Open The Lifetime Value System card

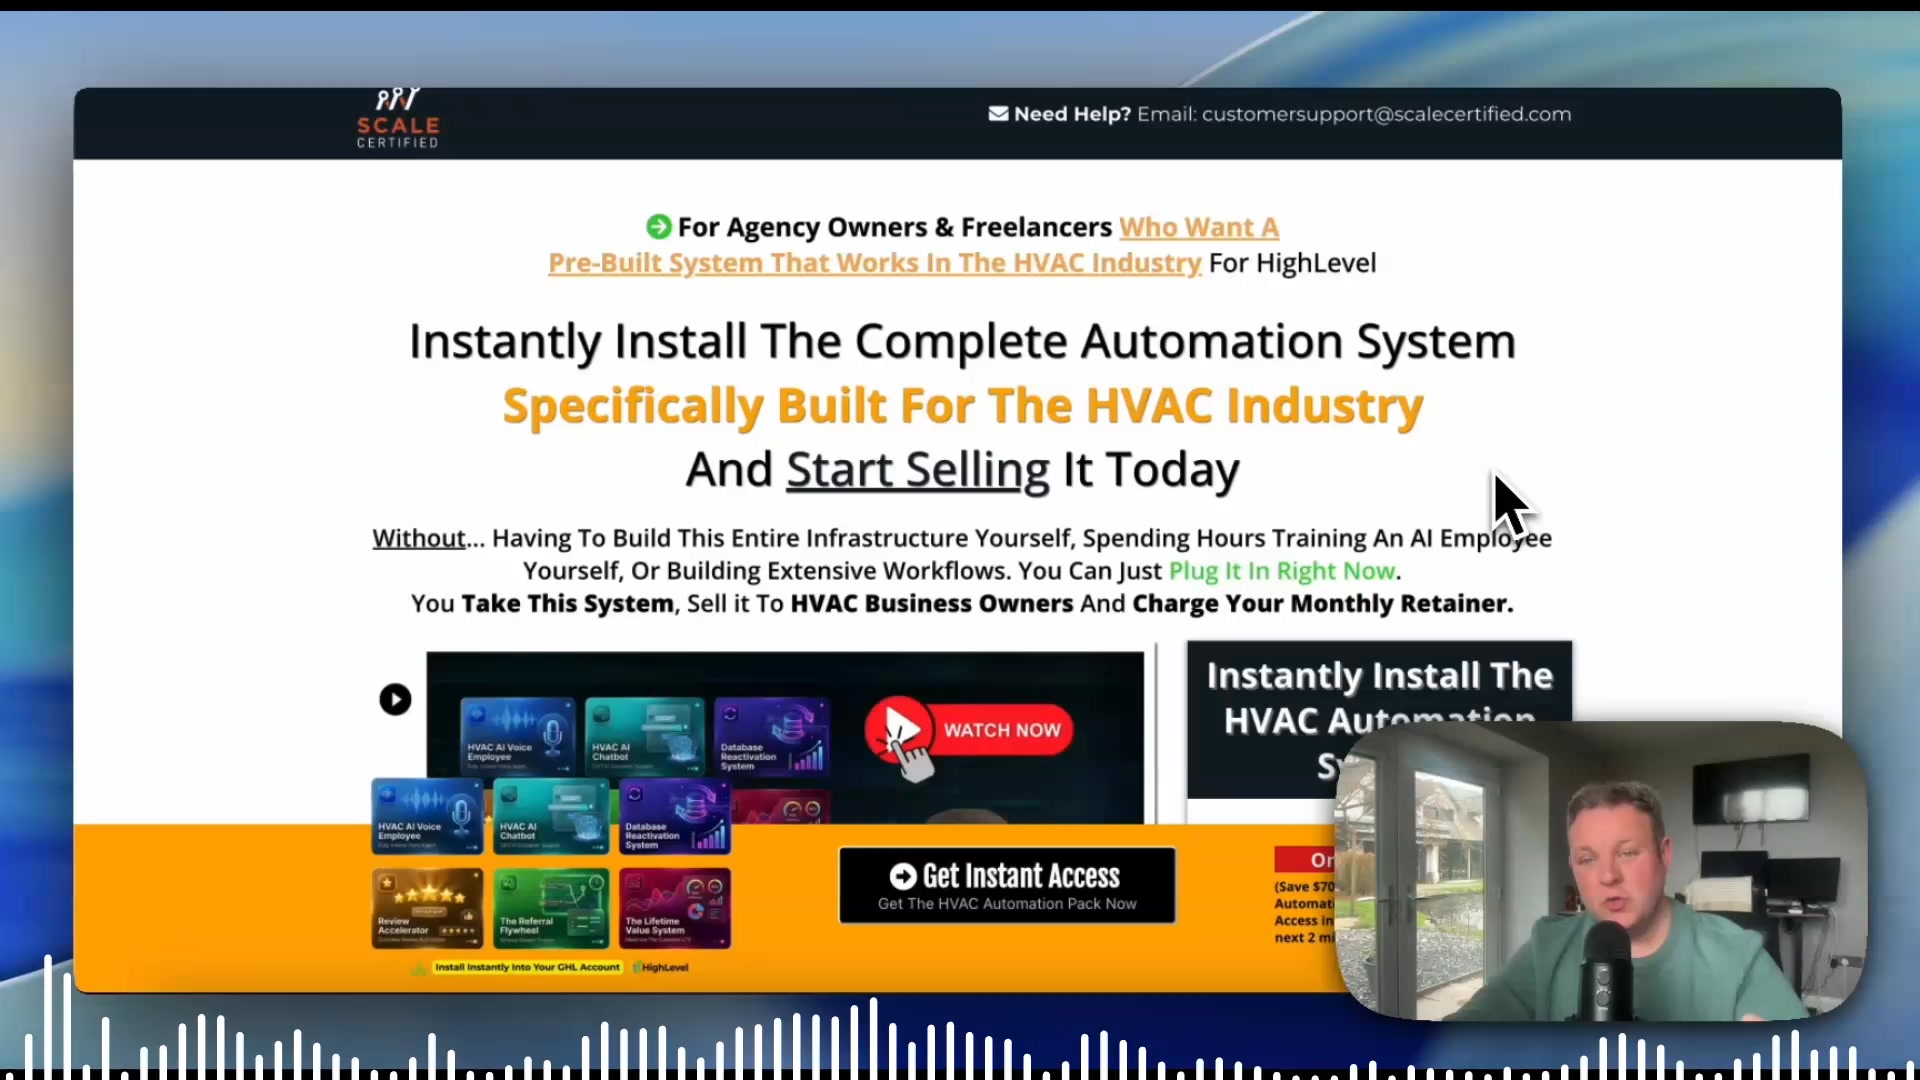point(675,908)
